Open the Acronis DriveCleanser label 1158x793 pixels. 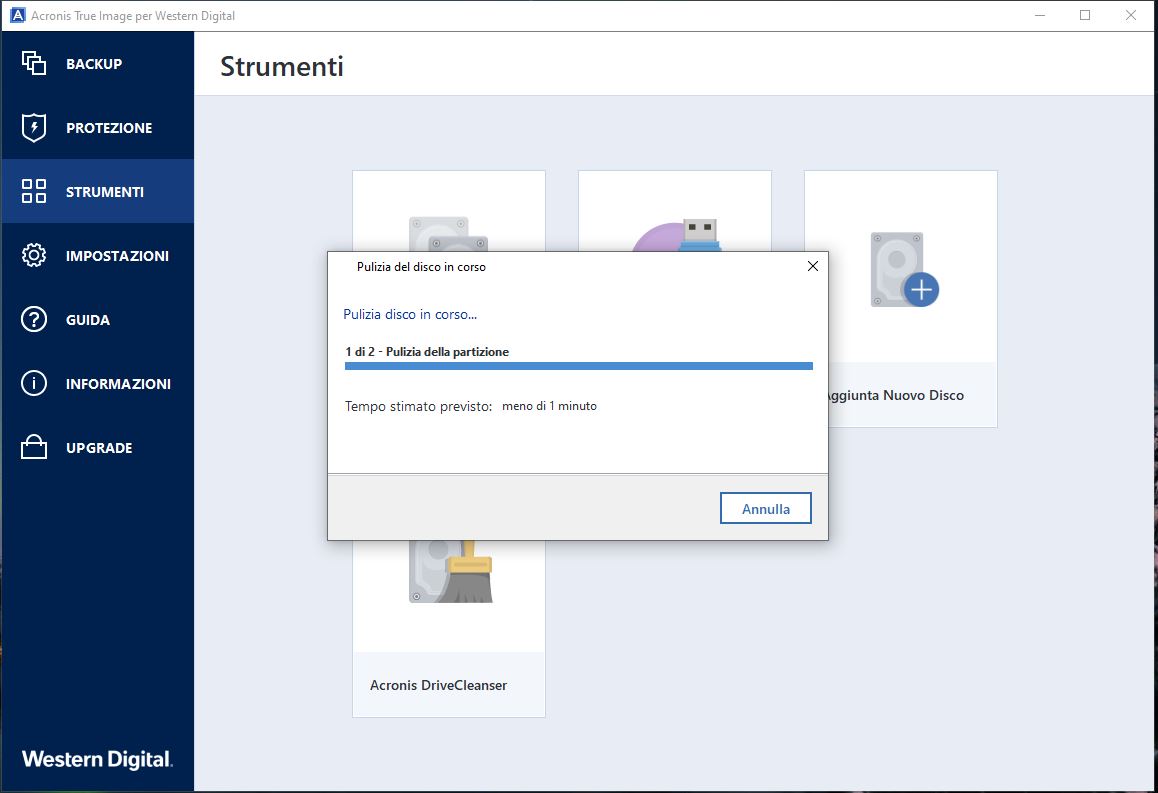[439, 685]
